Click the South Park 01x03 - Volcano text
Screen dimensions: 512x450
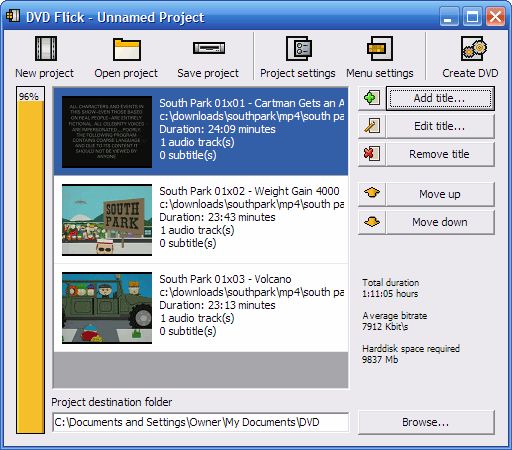(225, 279)
